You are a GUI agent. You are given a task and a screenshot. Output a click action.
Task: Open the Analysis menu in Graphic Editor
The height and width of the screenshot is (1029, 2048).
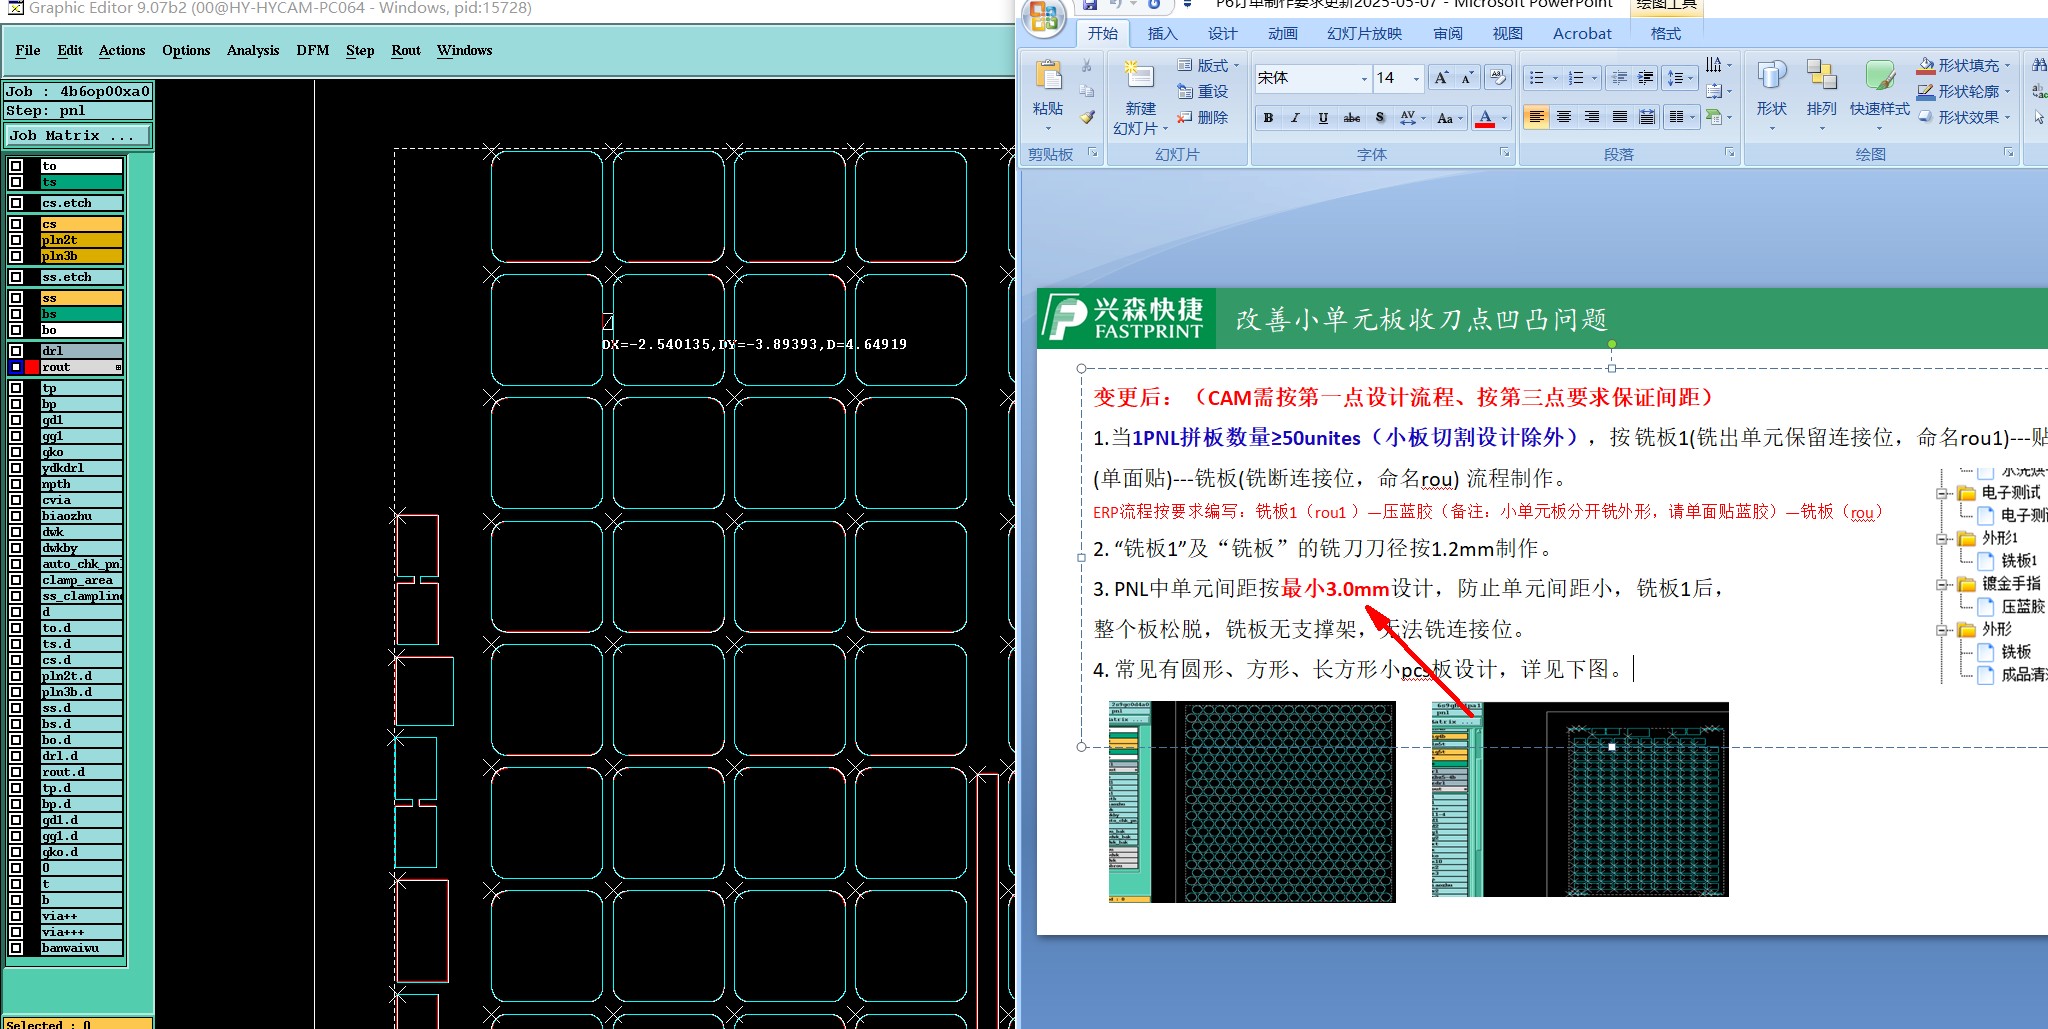point(253,50)
